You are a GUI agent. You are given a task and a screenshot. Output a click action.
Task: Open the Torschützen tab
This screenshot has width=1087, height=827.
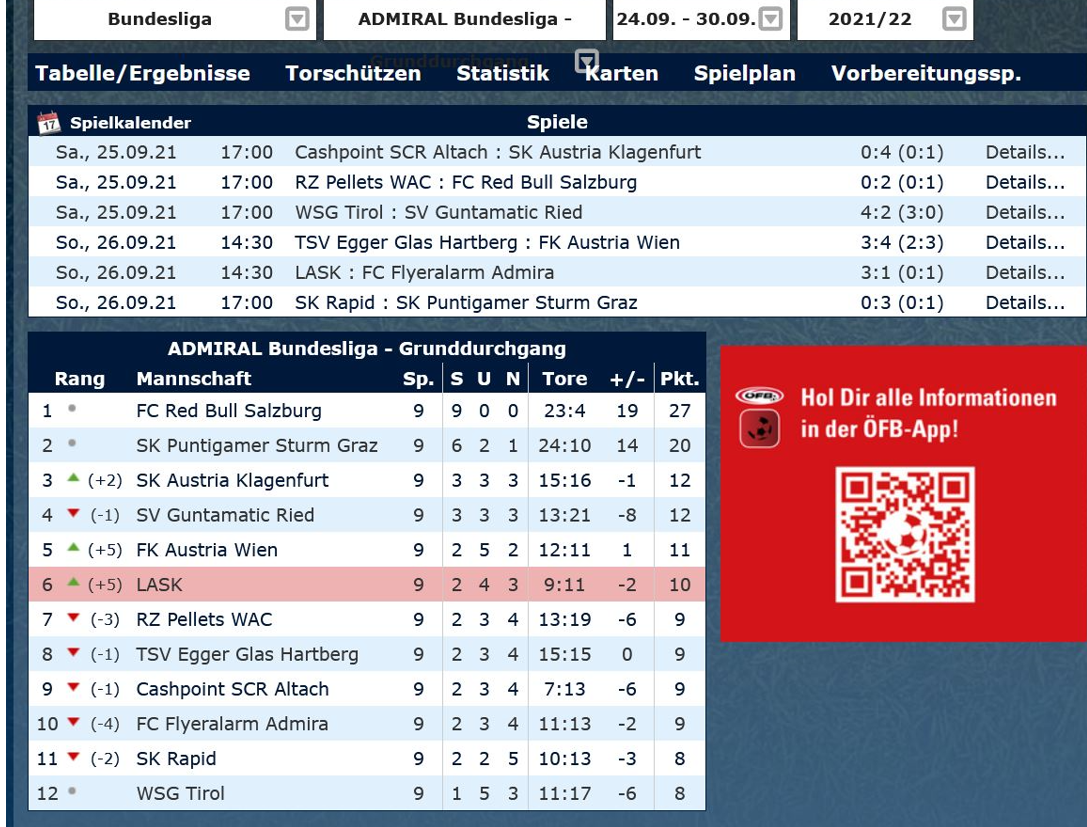(x=353, y=73)
